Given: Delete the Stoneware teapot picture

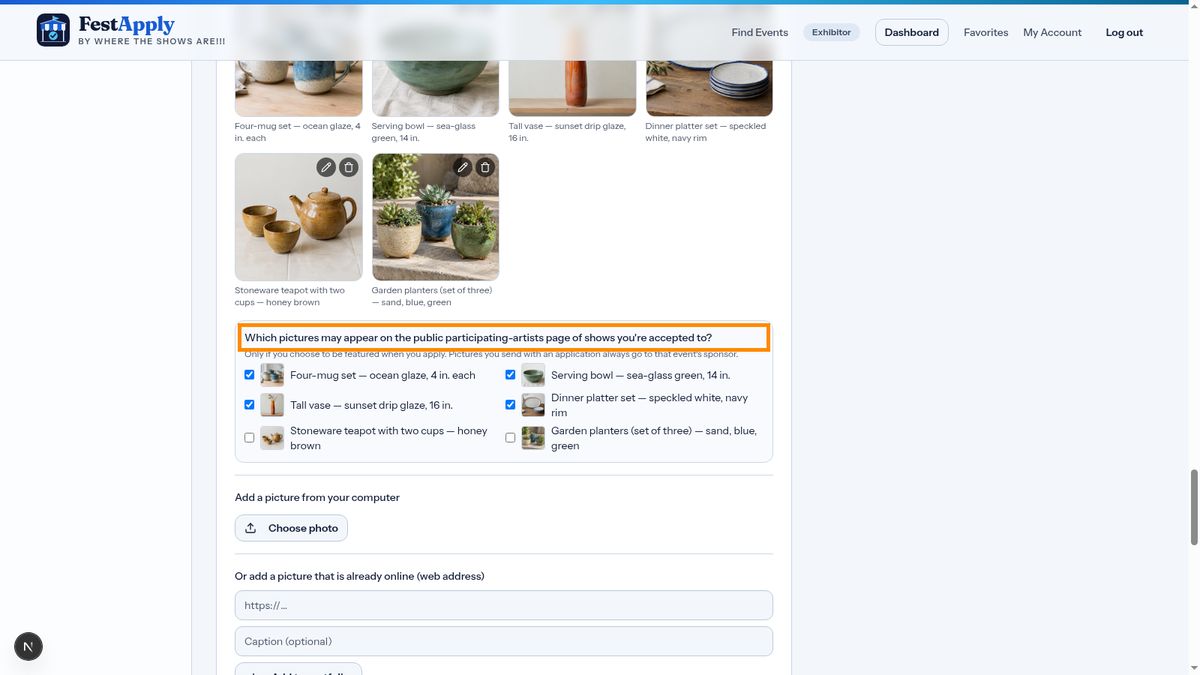Looking at the screenshot, I should click(x=348, y=167).
